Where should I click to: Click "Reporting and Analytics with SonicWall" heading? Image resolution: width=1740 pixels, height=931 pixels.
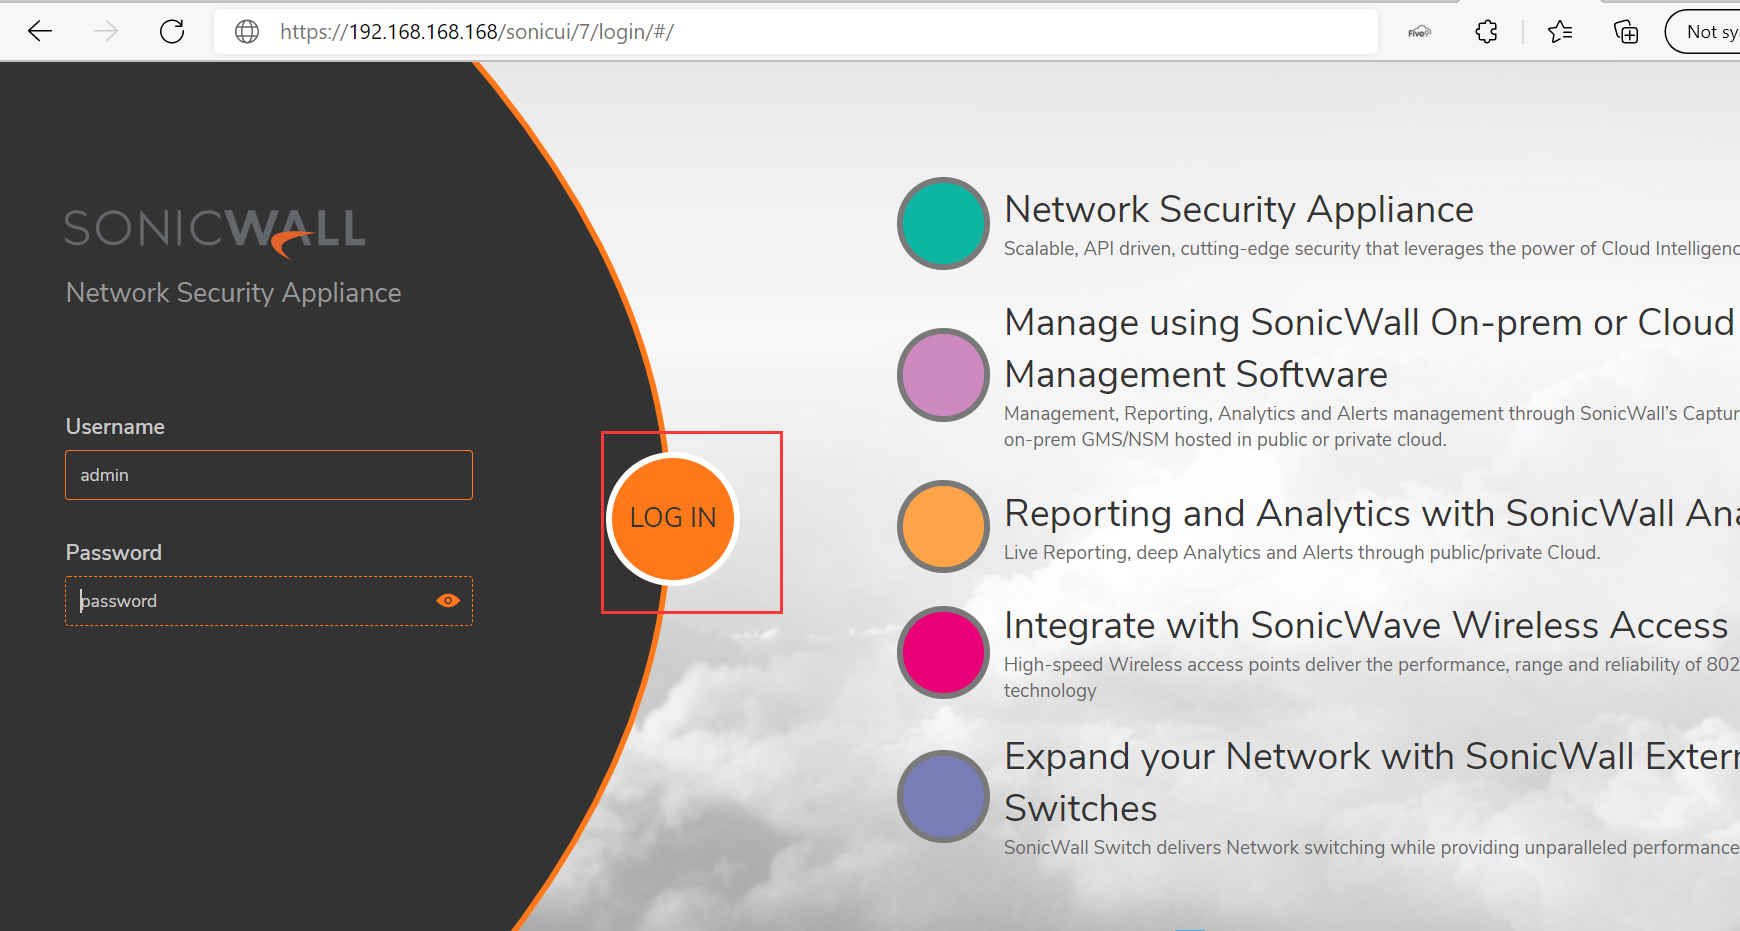(x=1372, y=514)
